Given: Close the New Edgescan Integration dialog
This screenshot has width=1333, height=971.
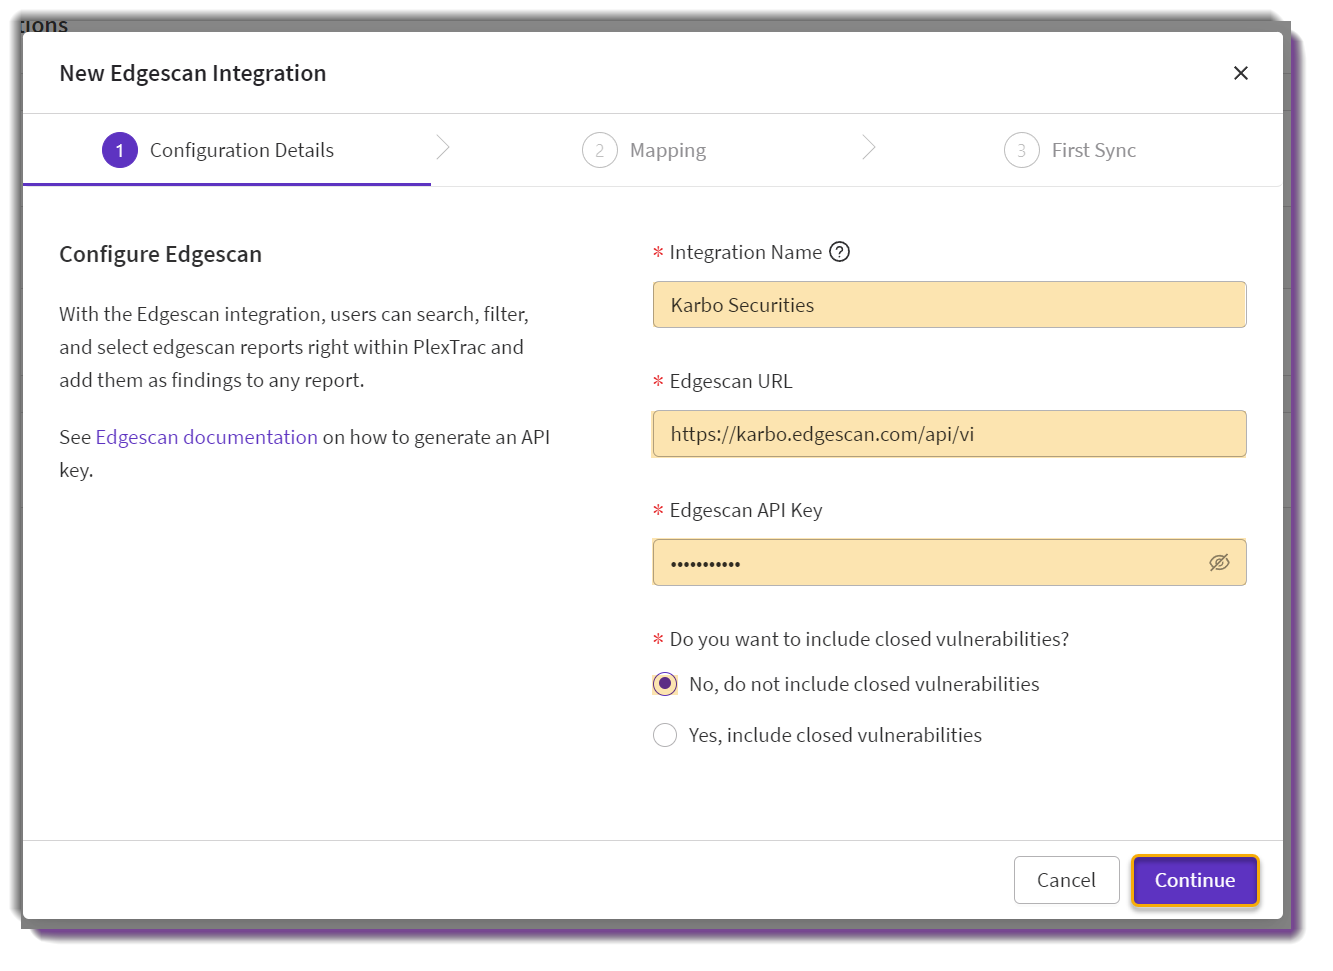Looking at the screenshot, I should coord(1240,73).
